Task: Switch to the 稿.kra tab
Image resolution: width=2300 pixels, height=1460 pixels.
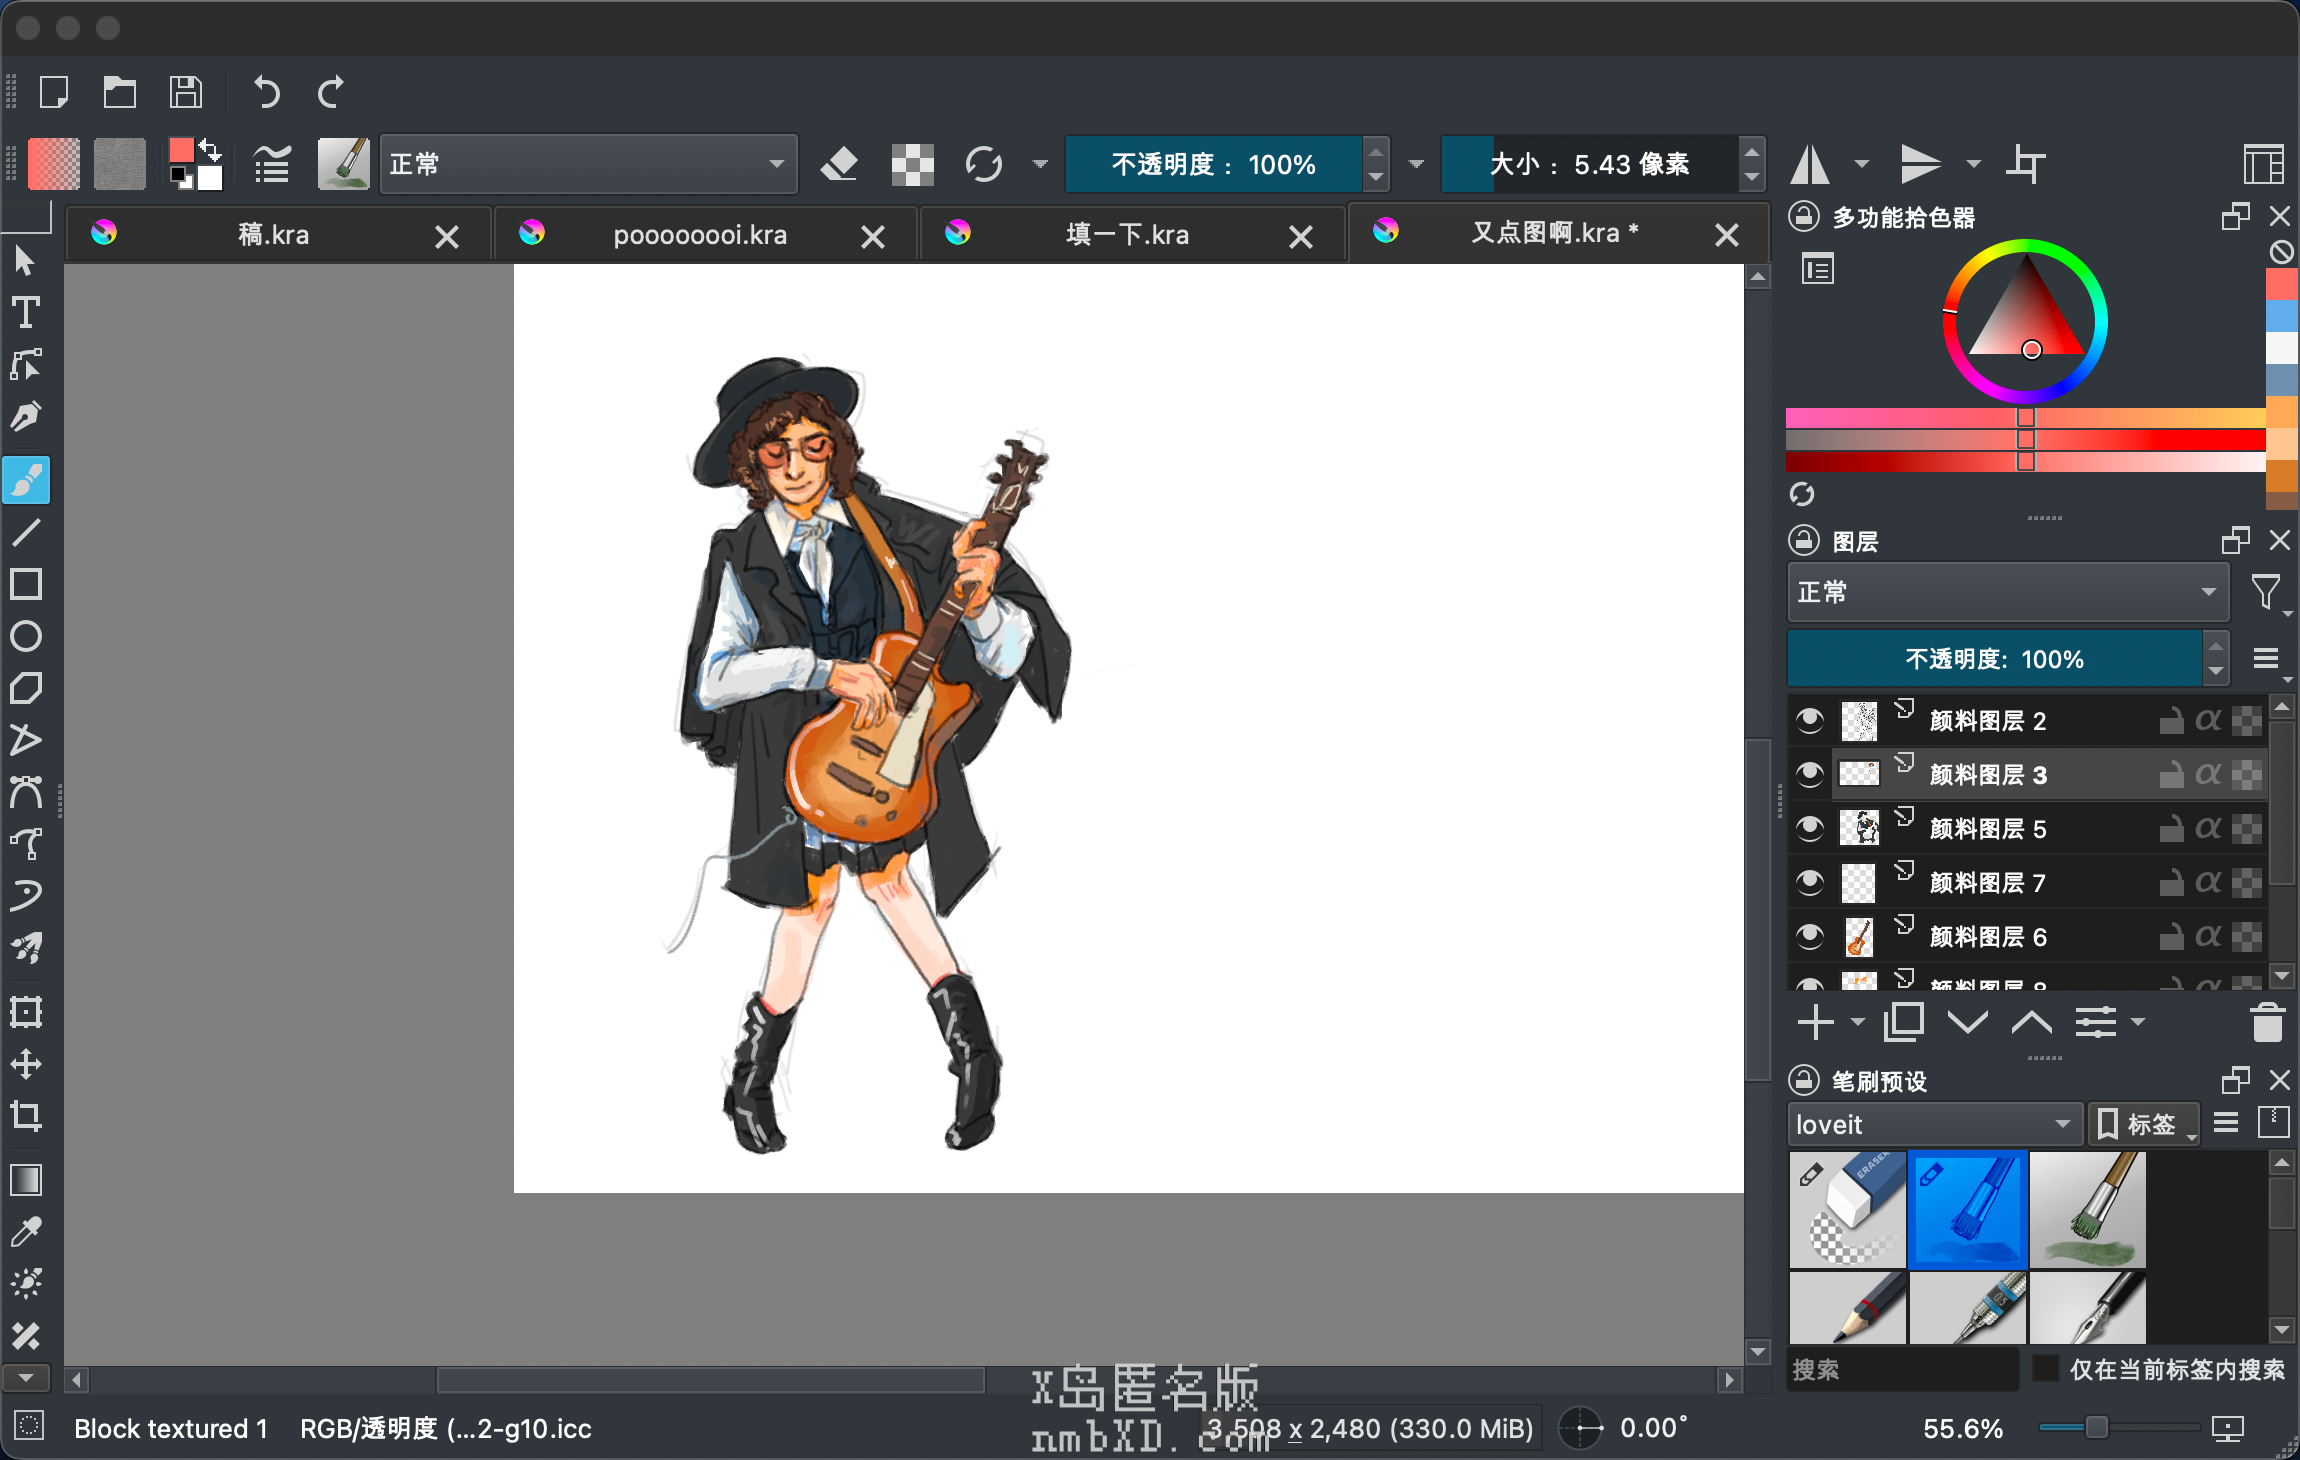Action: (x=274, y=235)
